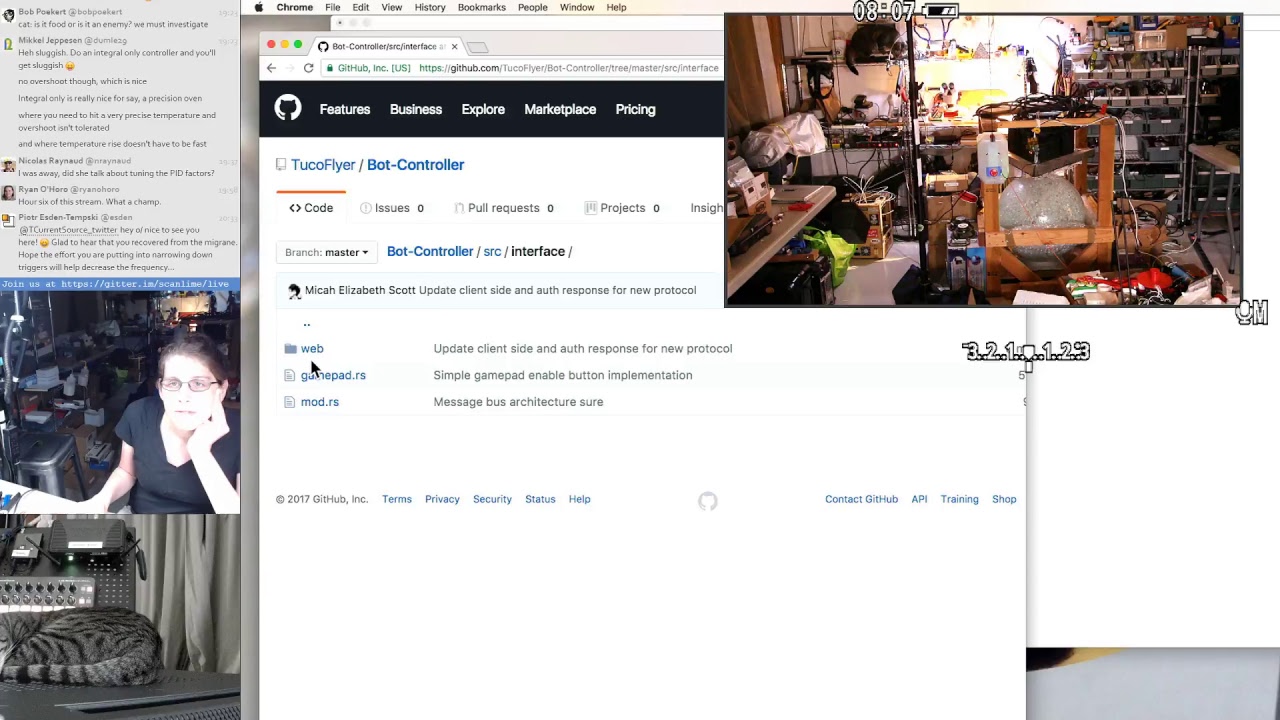Screen dimensions: 1280x720
Task: Open the mod.rs file
Action: point(320,402)
